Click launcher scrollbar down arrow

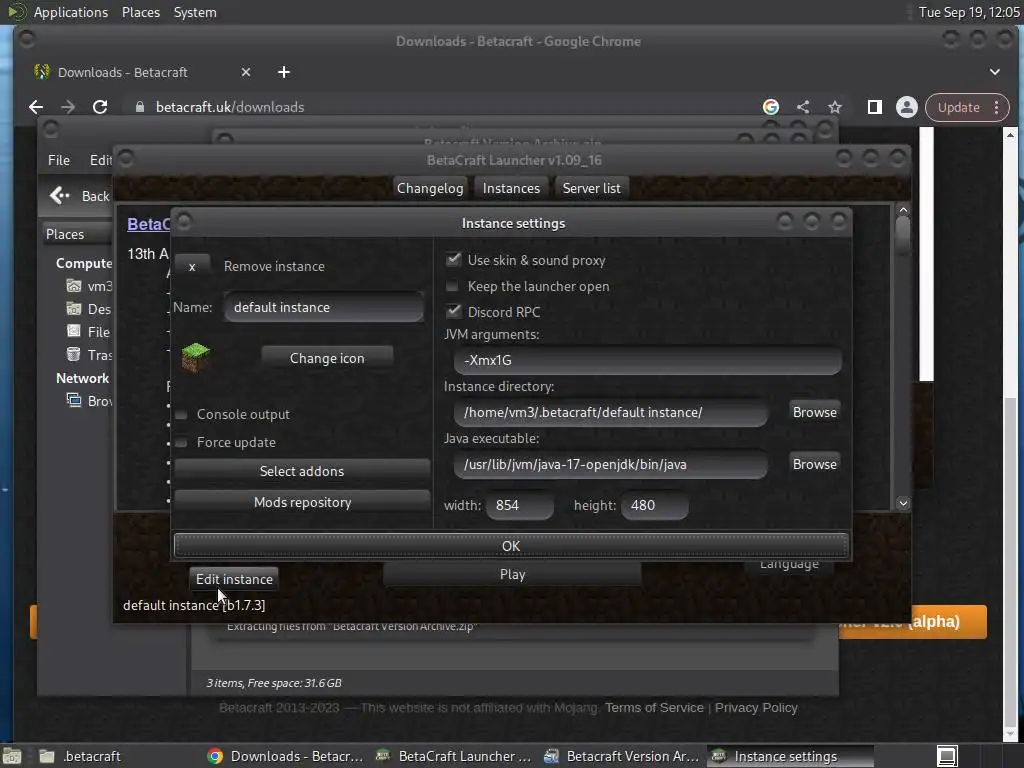903,503
